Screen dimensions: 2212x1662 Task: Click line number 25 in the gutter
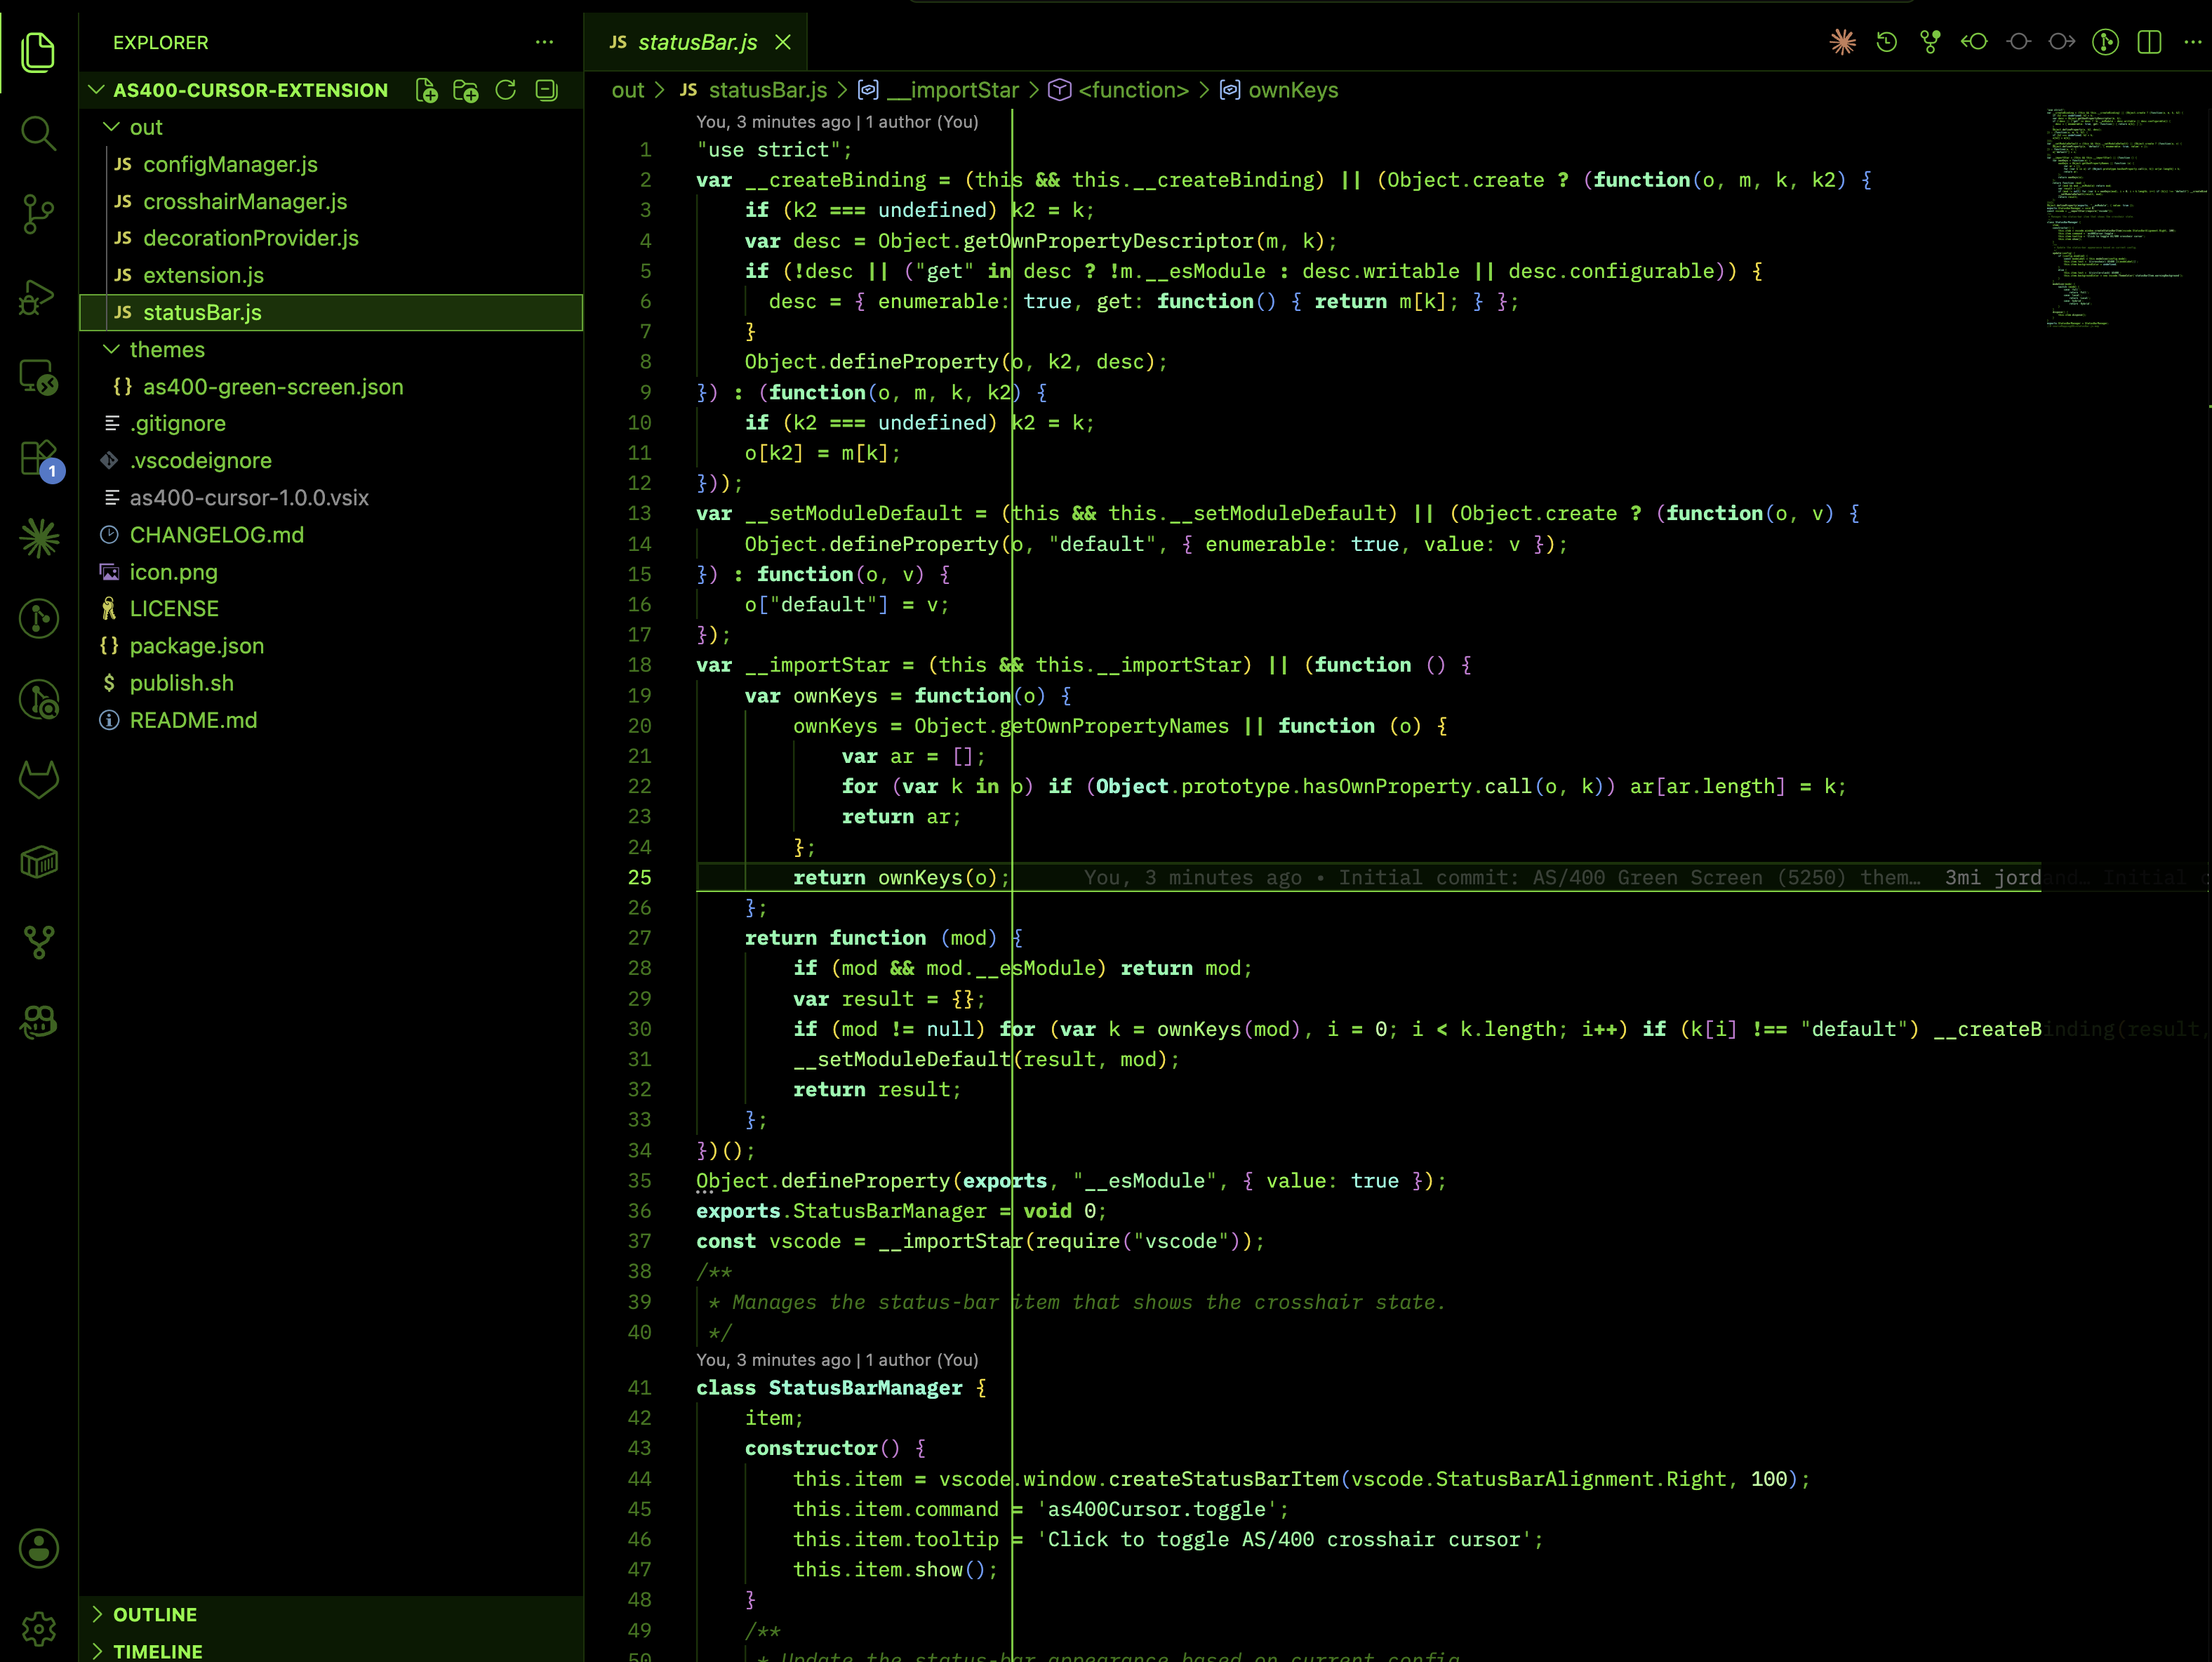(x=639, y=877)
